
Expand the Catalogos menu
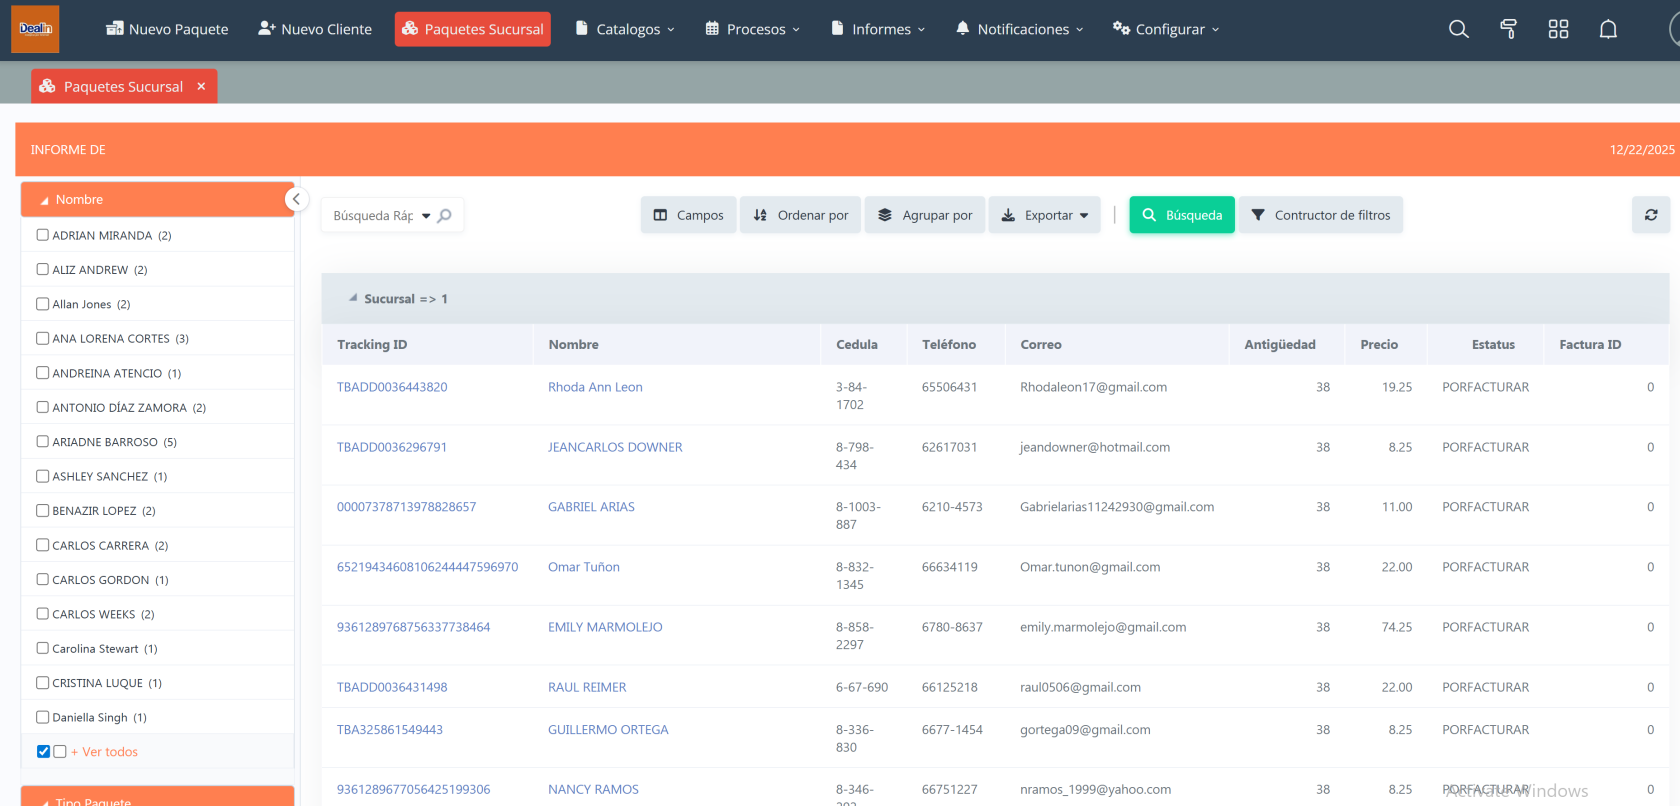point(626,29)
